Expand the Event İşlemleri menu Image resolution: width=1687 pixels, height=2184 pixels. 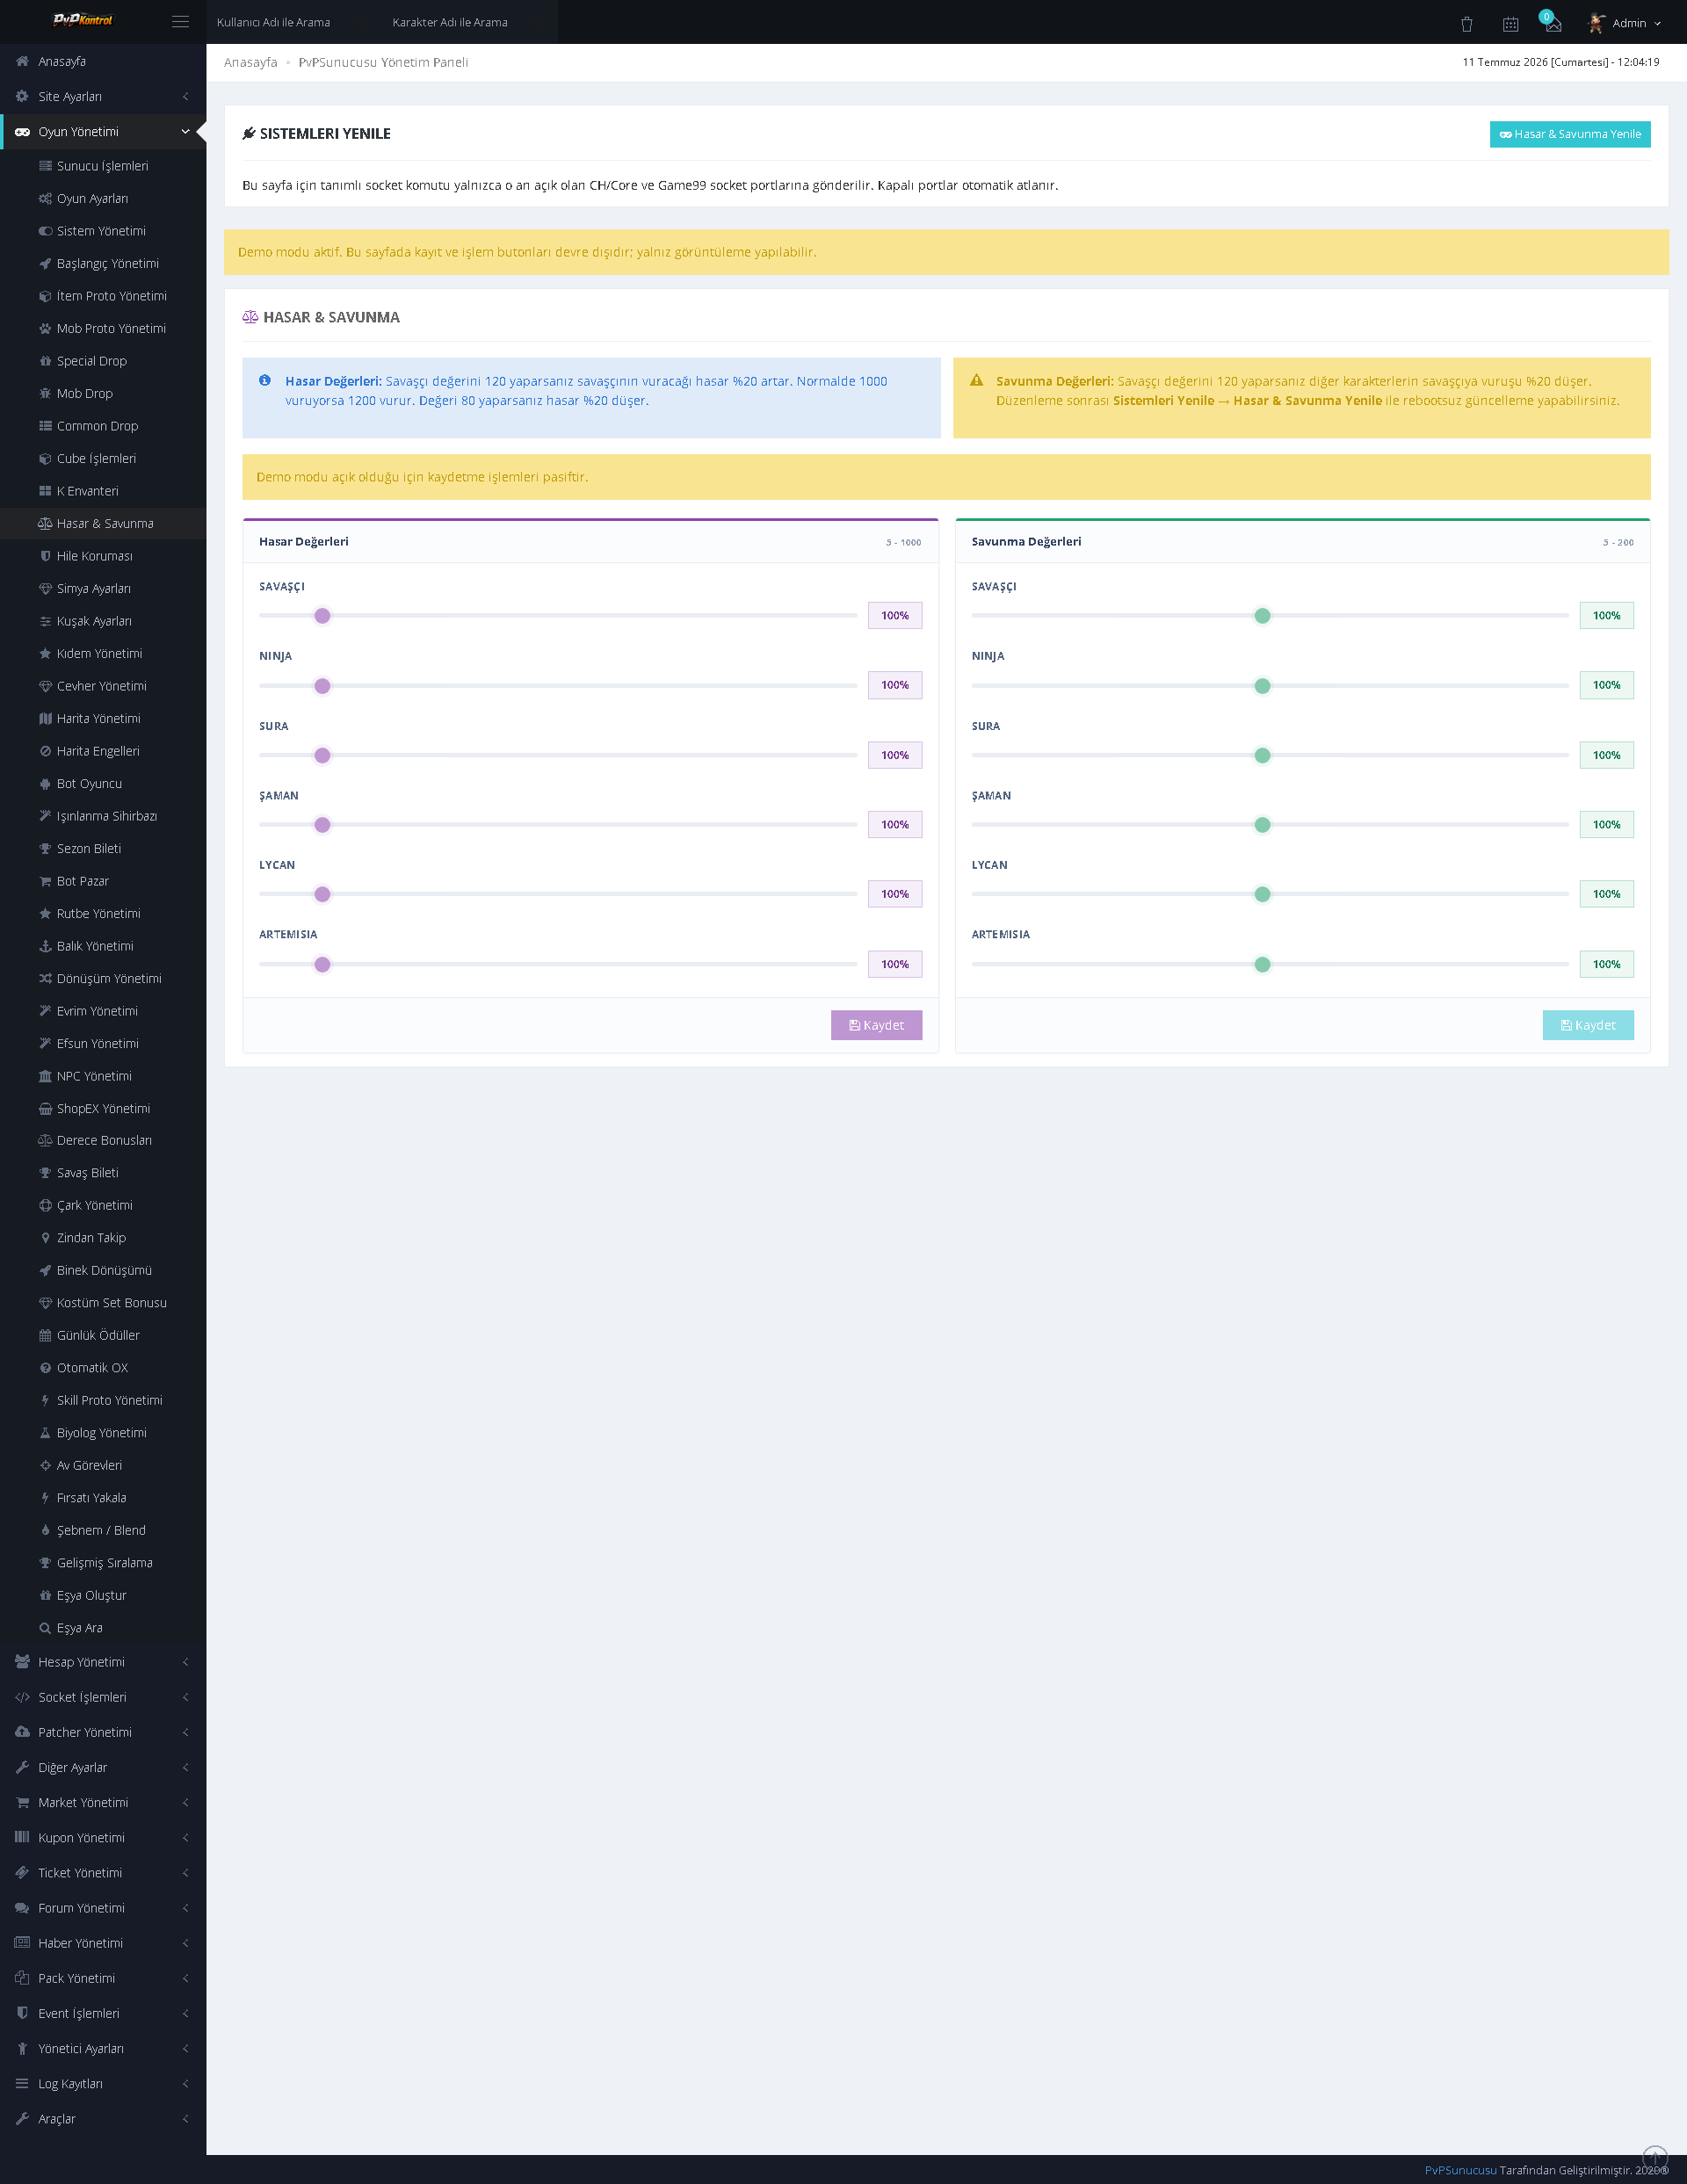pos(103,2013)
